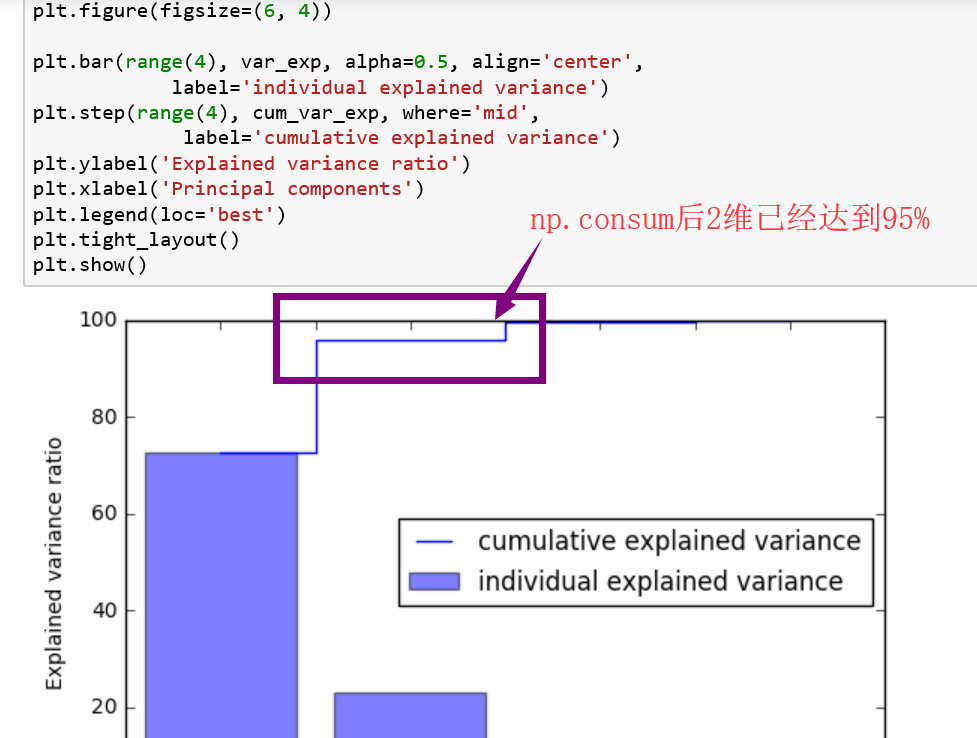This screenshot has height=738, width=977.
Task: Click the legend's blue rectangle swatch
Action: [x=434, y=582]
